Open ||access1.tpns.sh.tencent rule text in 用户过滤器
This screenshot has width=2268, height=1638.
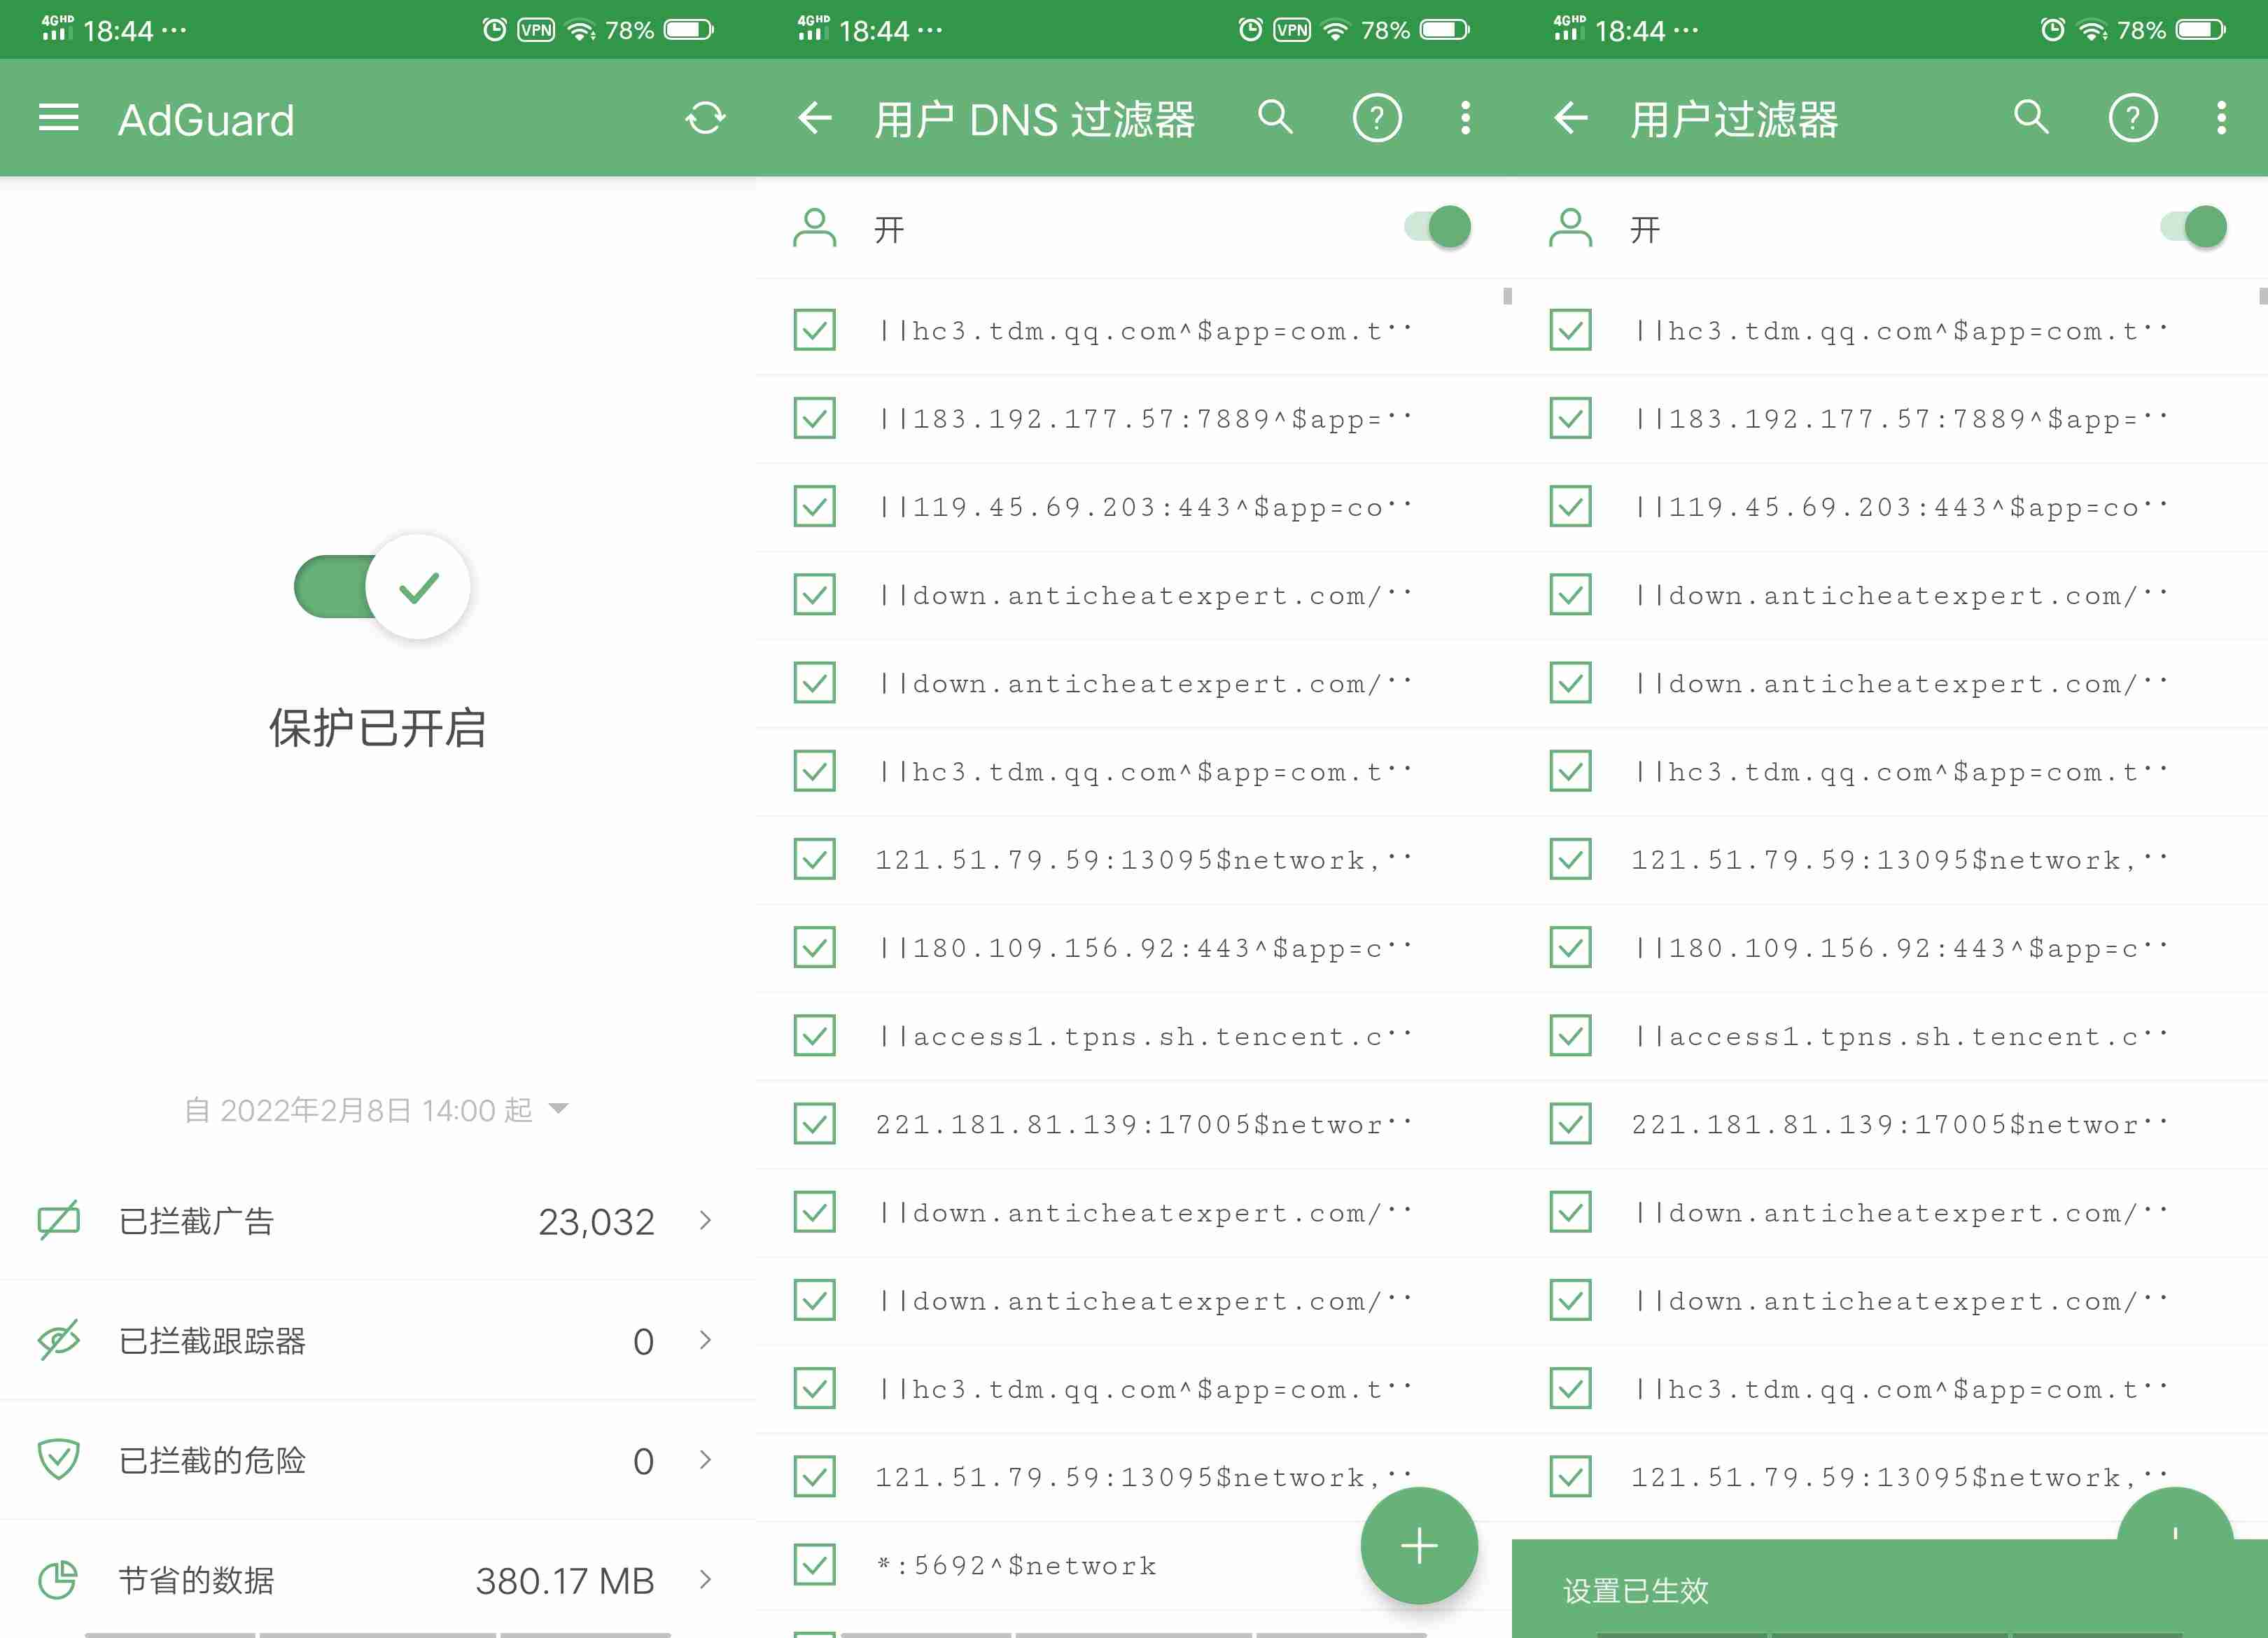pyautogui.click(x=1900, y=1035)
